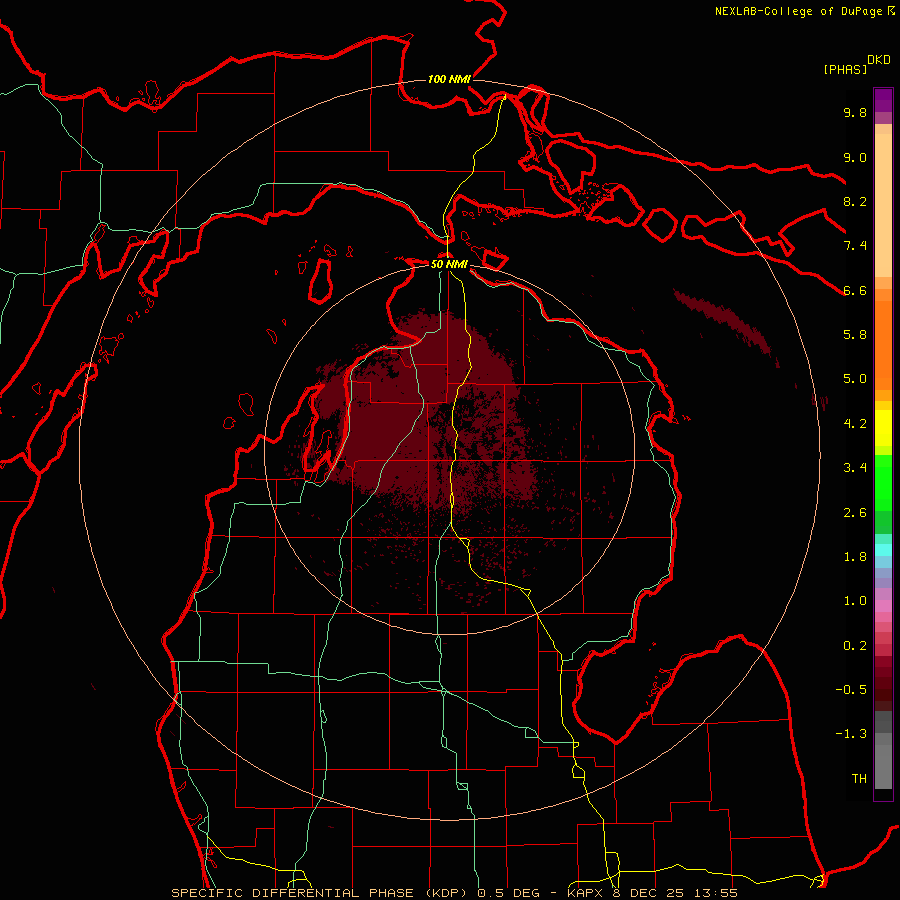Click the [PHAS] legend unit label
The width and height of the screenshot is (900, 900).
tap(845, 69)
